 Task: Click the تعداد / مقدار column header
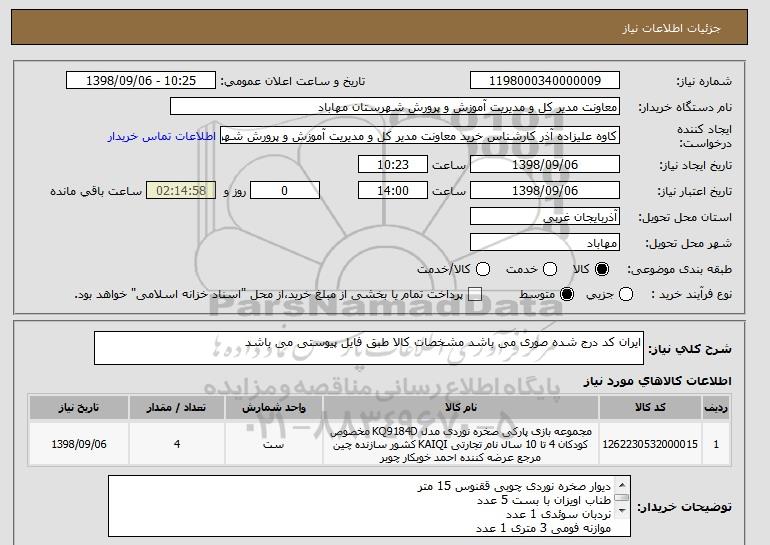177,408
